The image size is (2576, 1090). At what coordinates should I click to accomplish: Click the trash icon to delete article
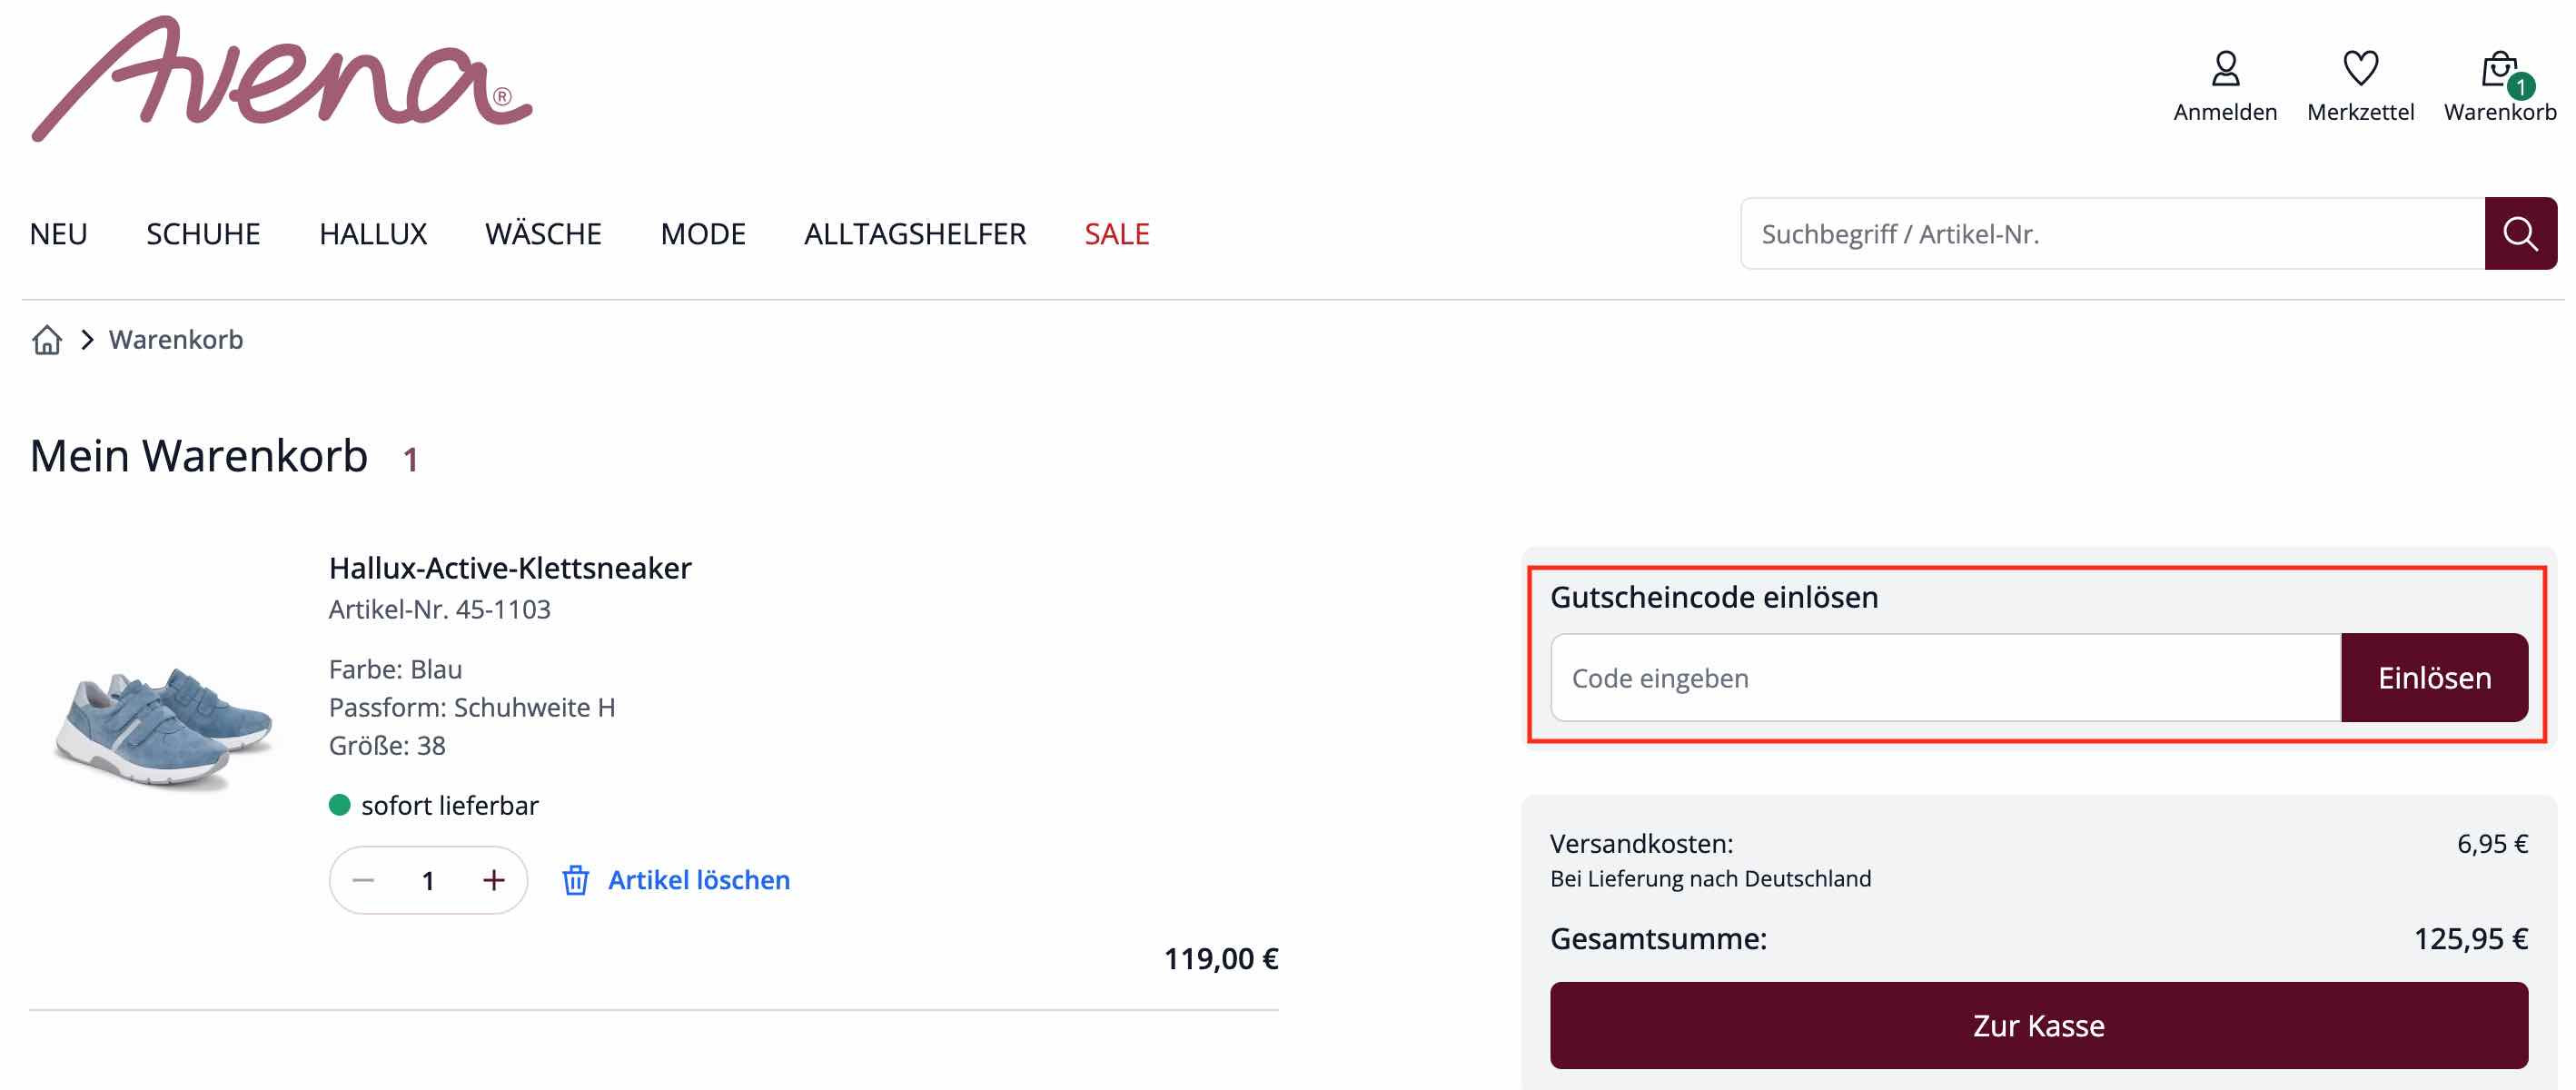[x=575, y=880]
